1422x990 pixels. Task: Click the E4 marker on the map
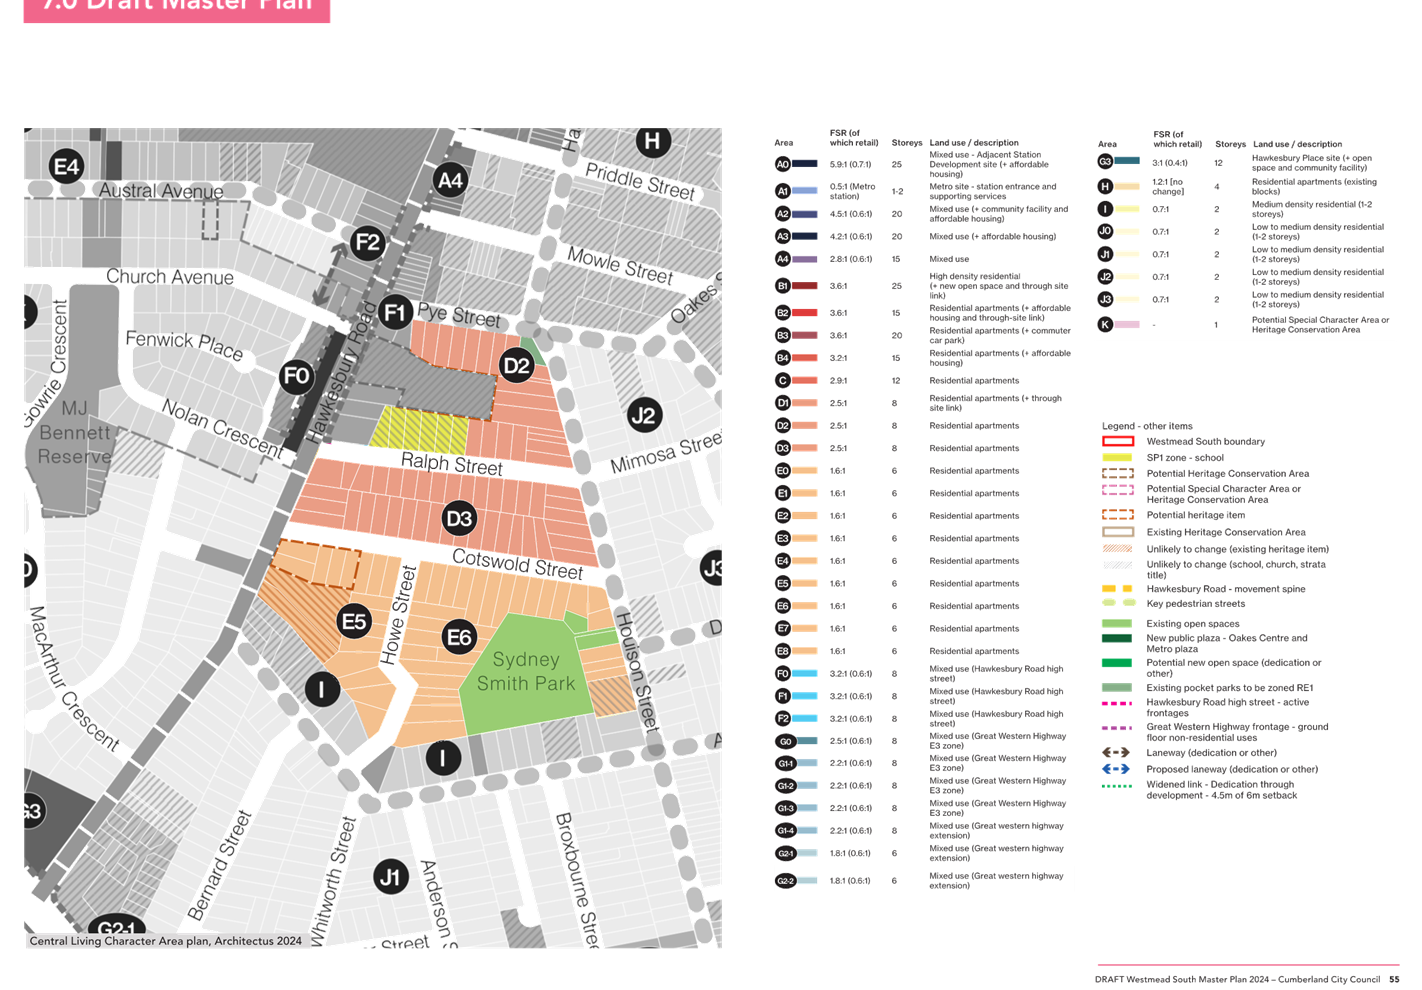pyautogui.click(x=66, y=166)
